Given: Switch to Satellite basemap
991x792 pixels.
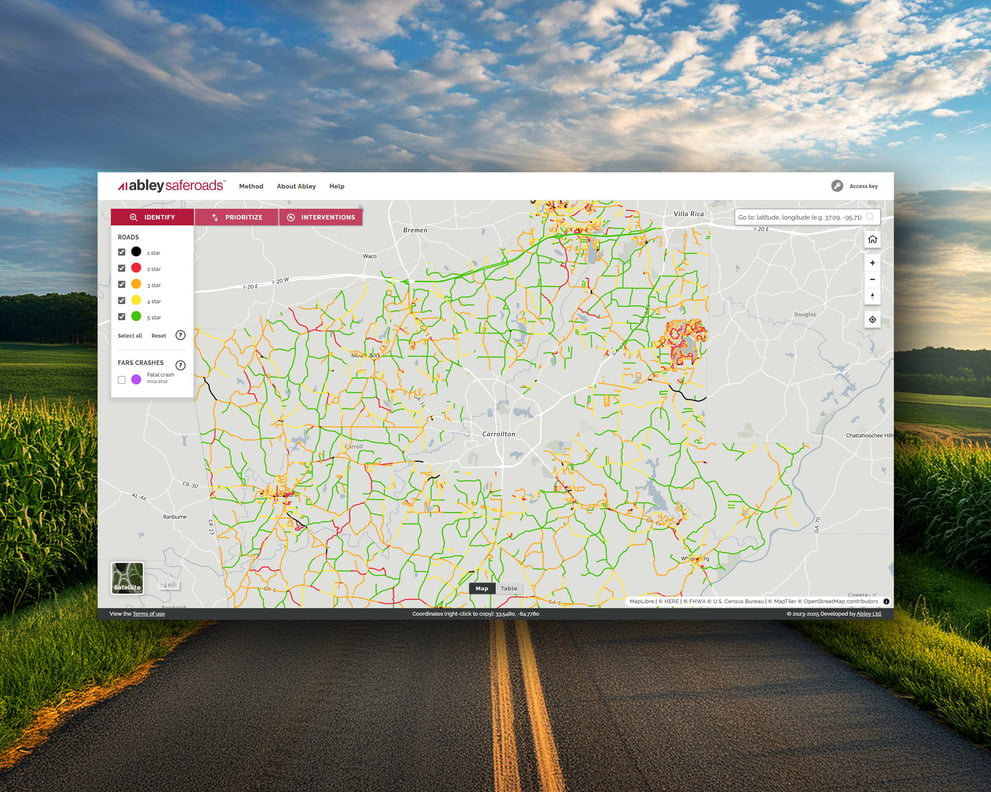Looking at the screenshot, I should (x=126, y=577).
